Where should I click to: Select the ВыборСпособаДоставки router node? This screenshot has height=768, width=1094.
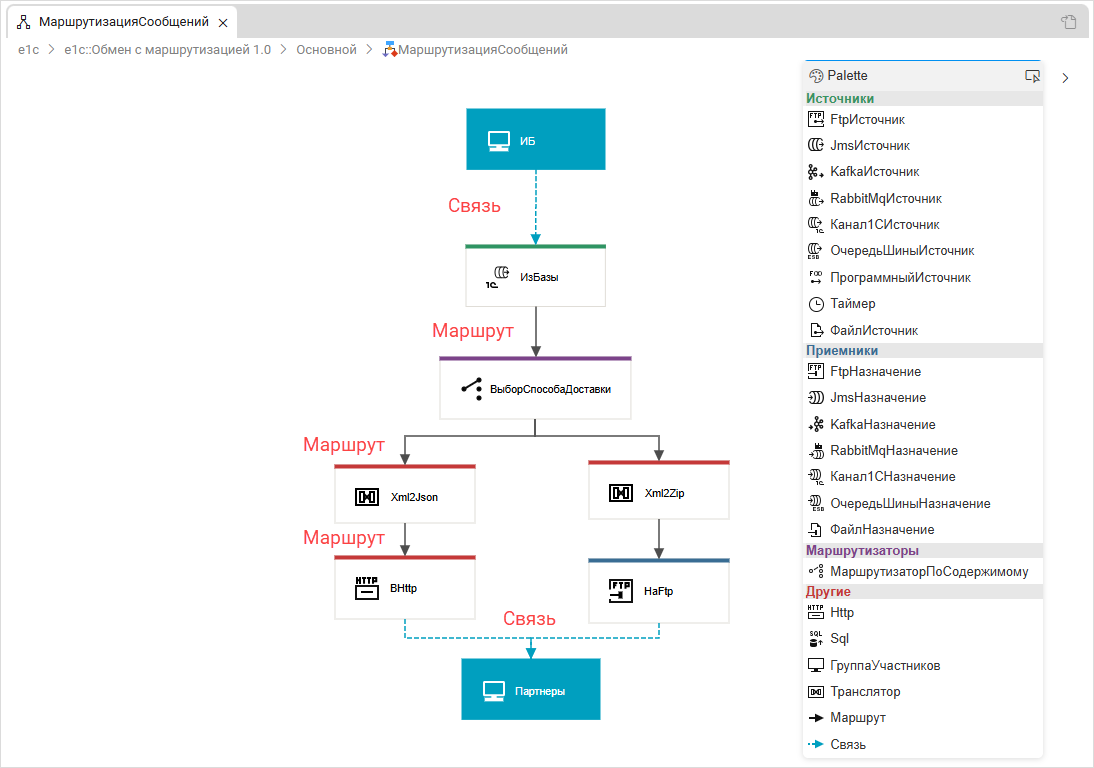[536, 389]
